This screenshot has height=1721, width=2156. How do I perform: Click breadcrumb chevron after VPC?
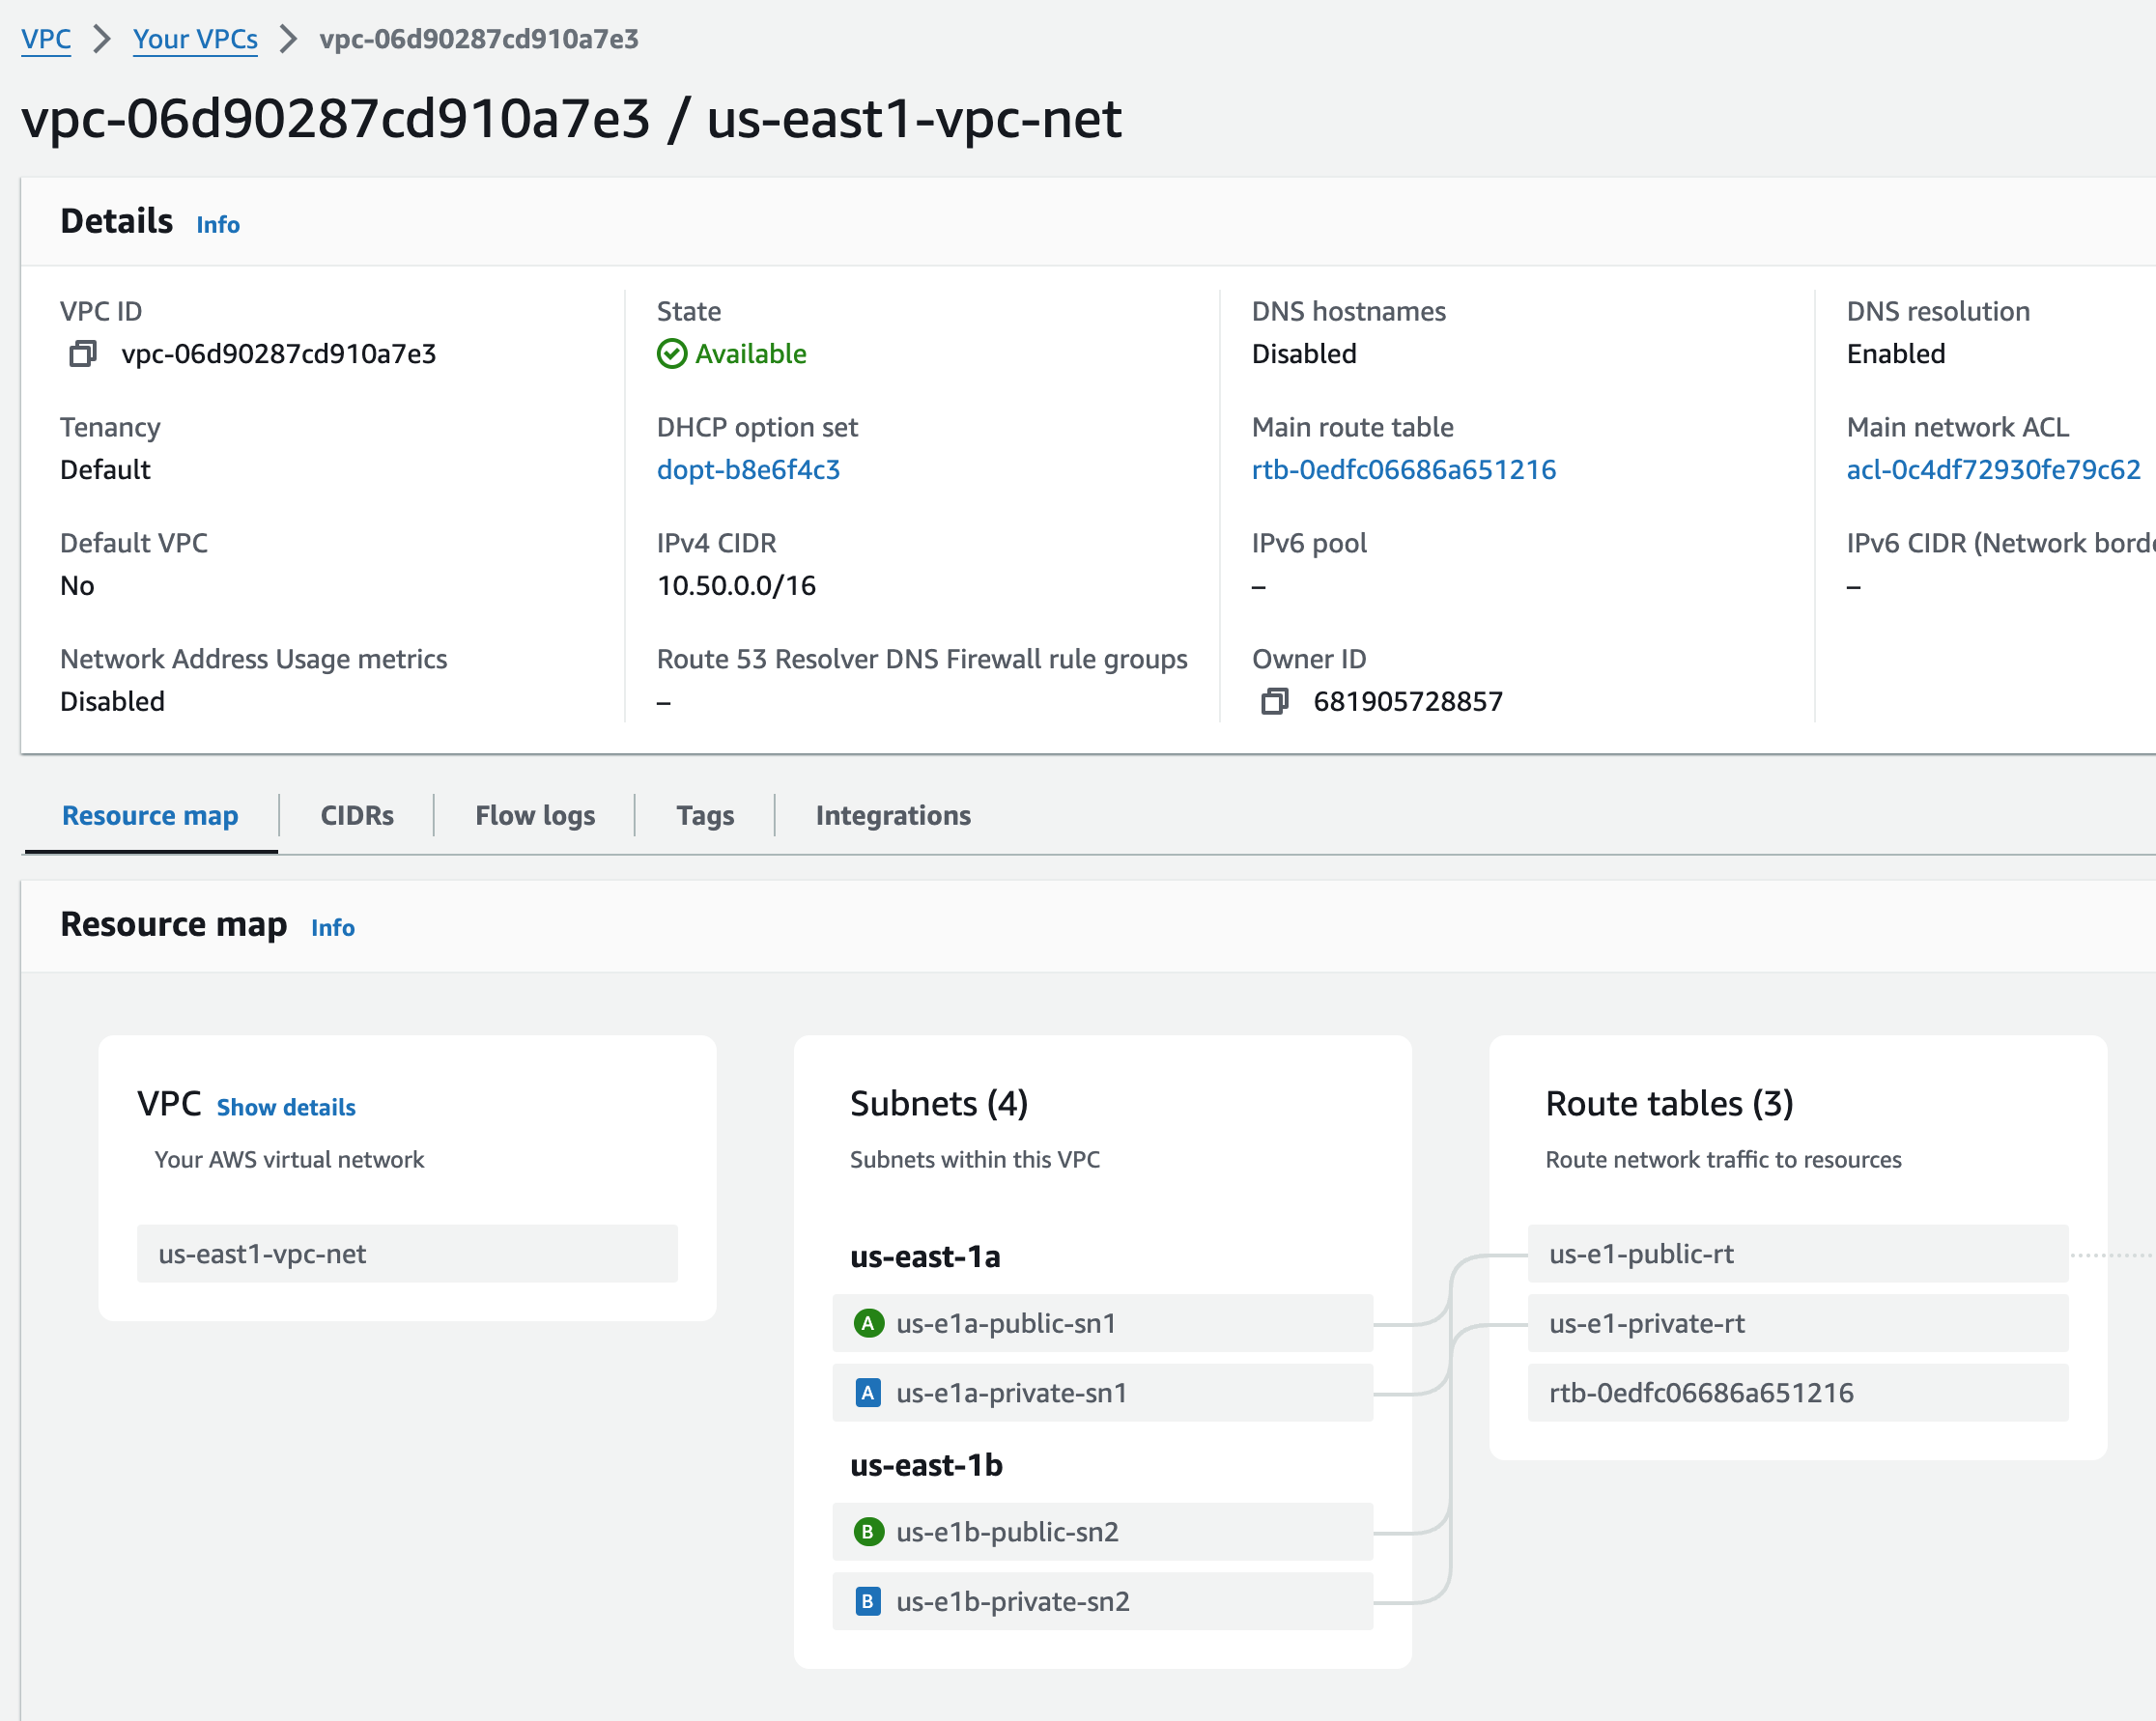point(102,39)
